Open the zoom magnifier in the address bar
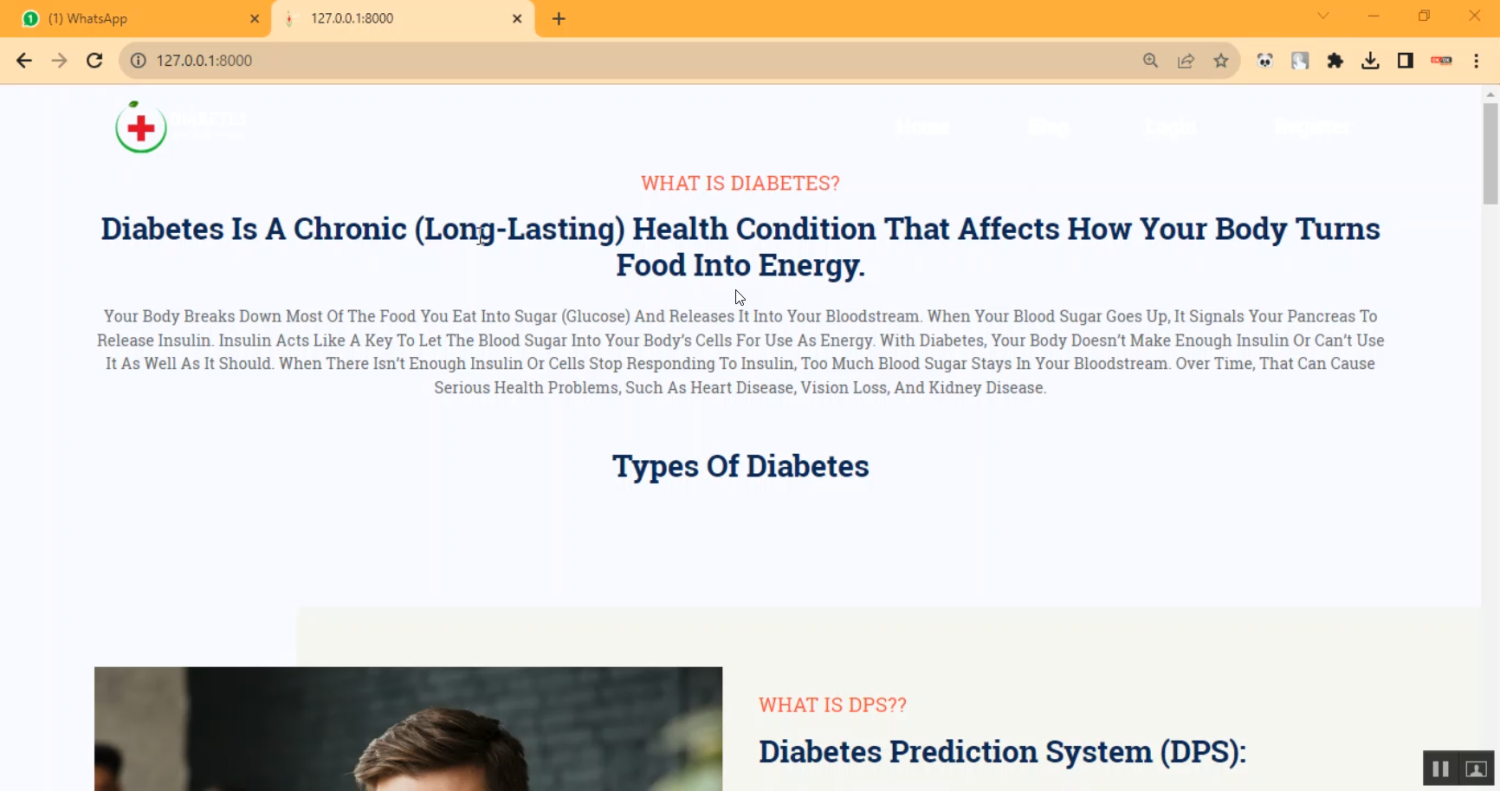 pos(1150,60)
